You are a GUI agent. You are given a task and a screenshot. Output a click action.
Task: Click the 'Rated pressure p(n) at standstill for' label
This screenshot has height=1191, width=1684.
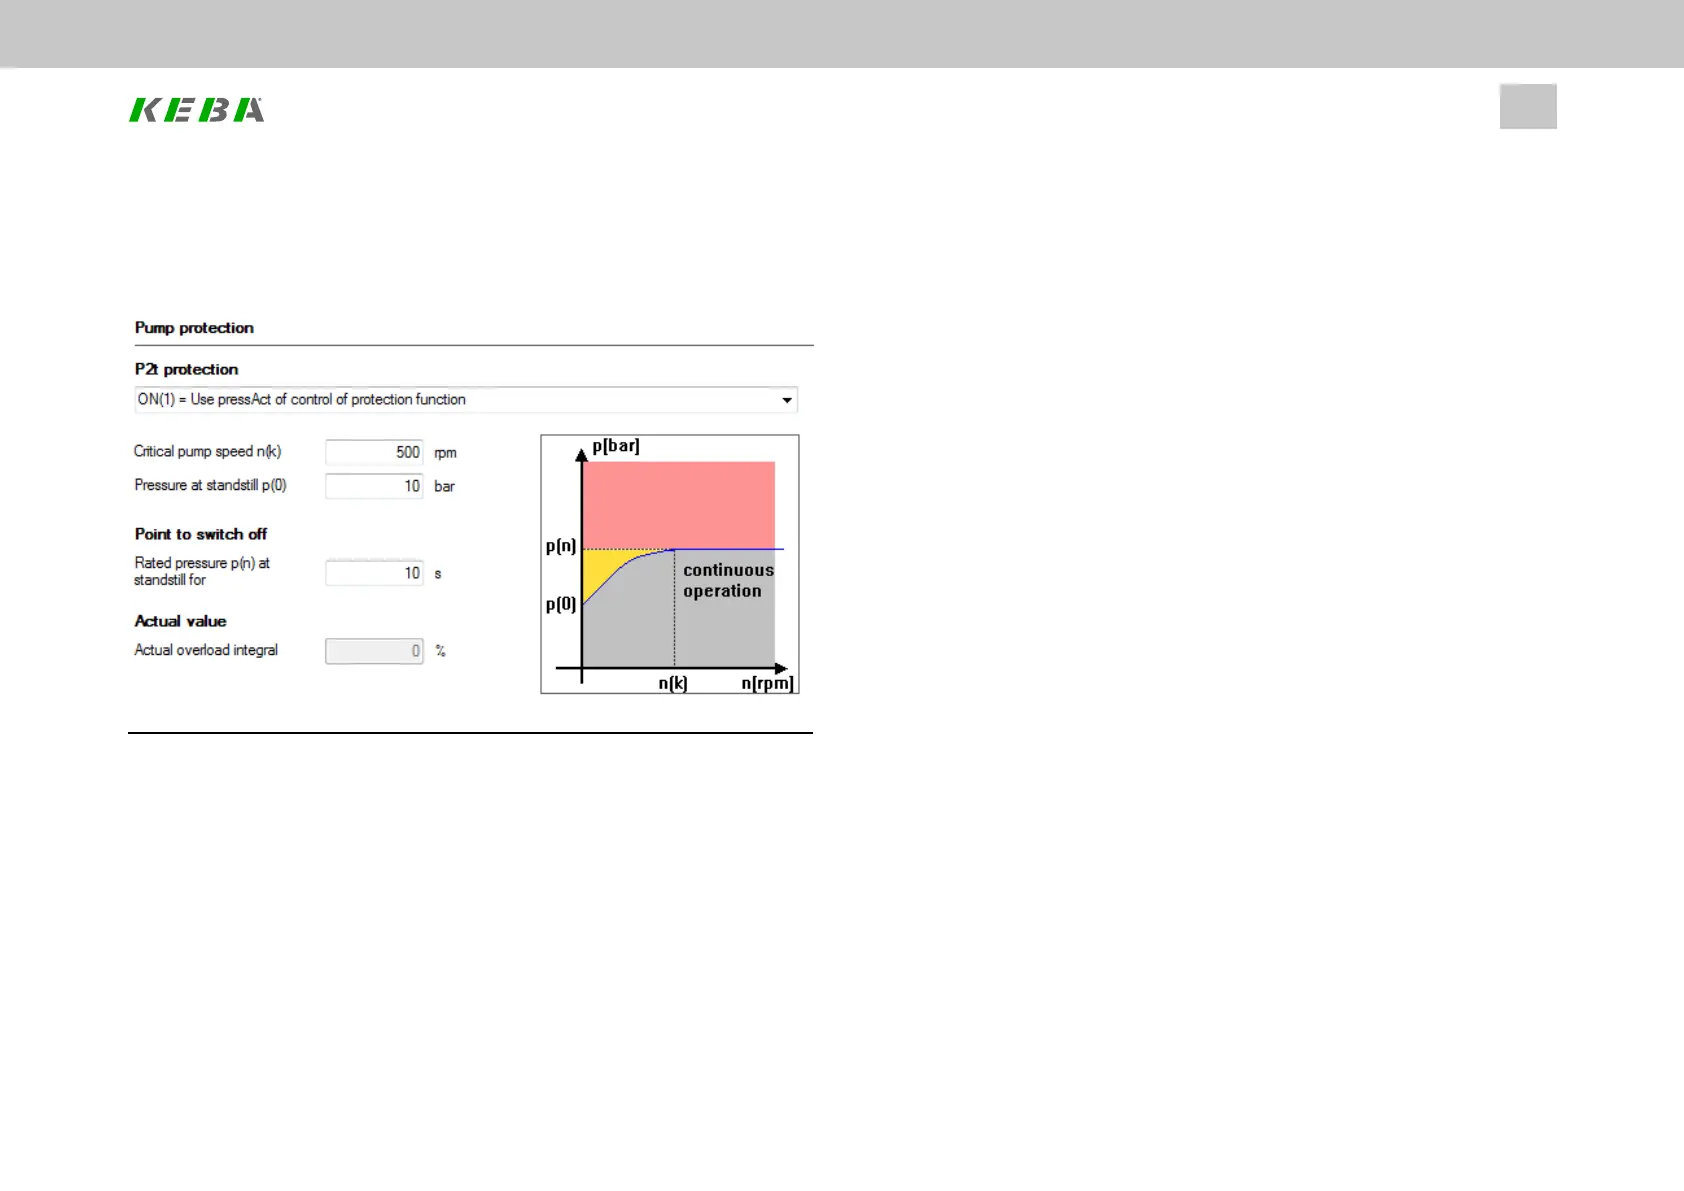[x=202, y=571]
